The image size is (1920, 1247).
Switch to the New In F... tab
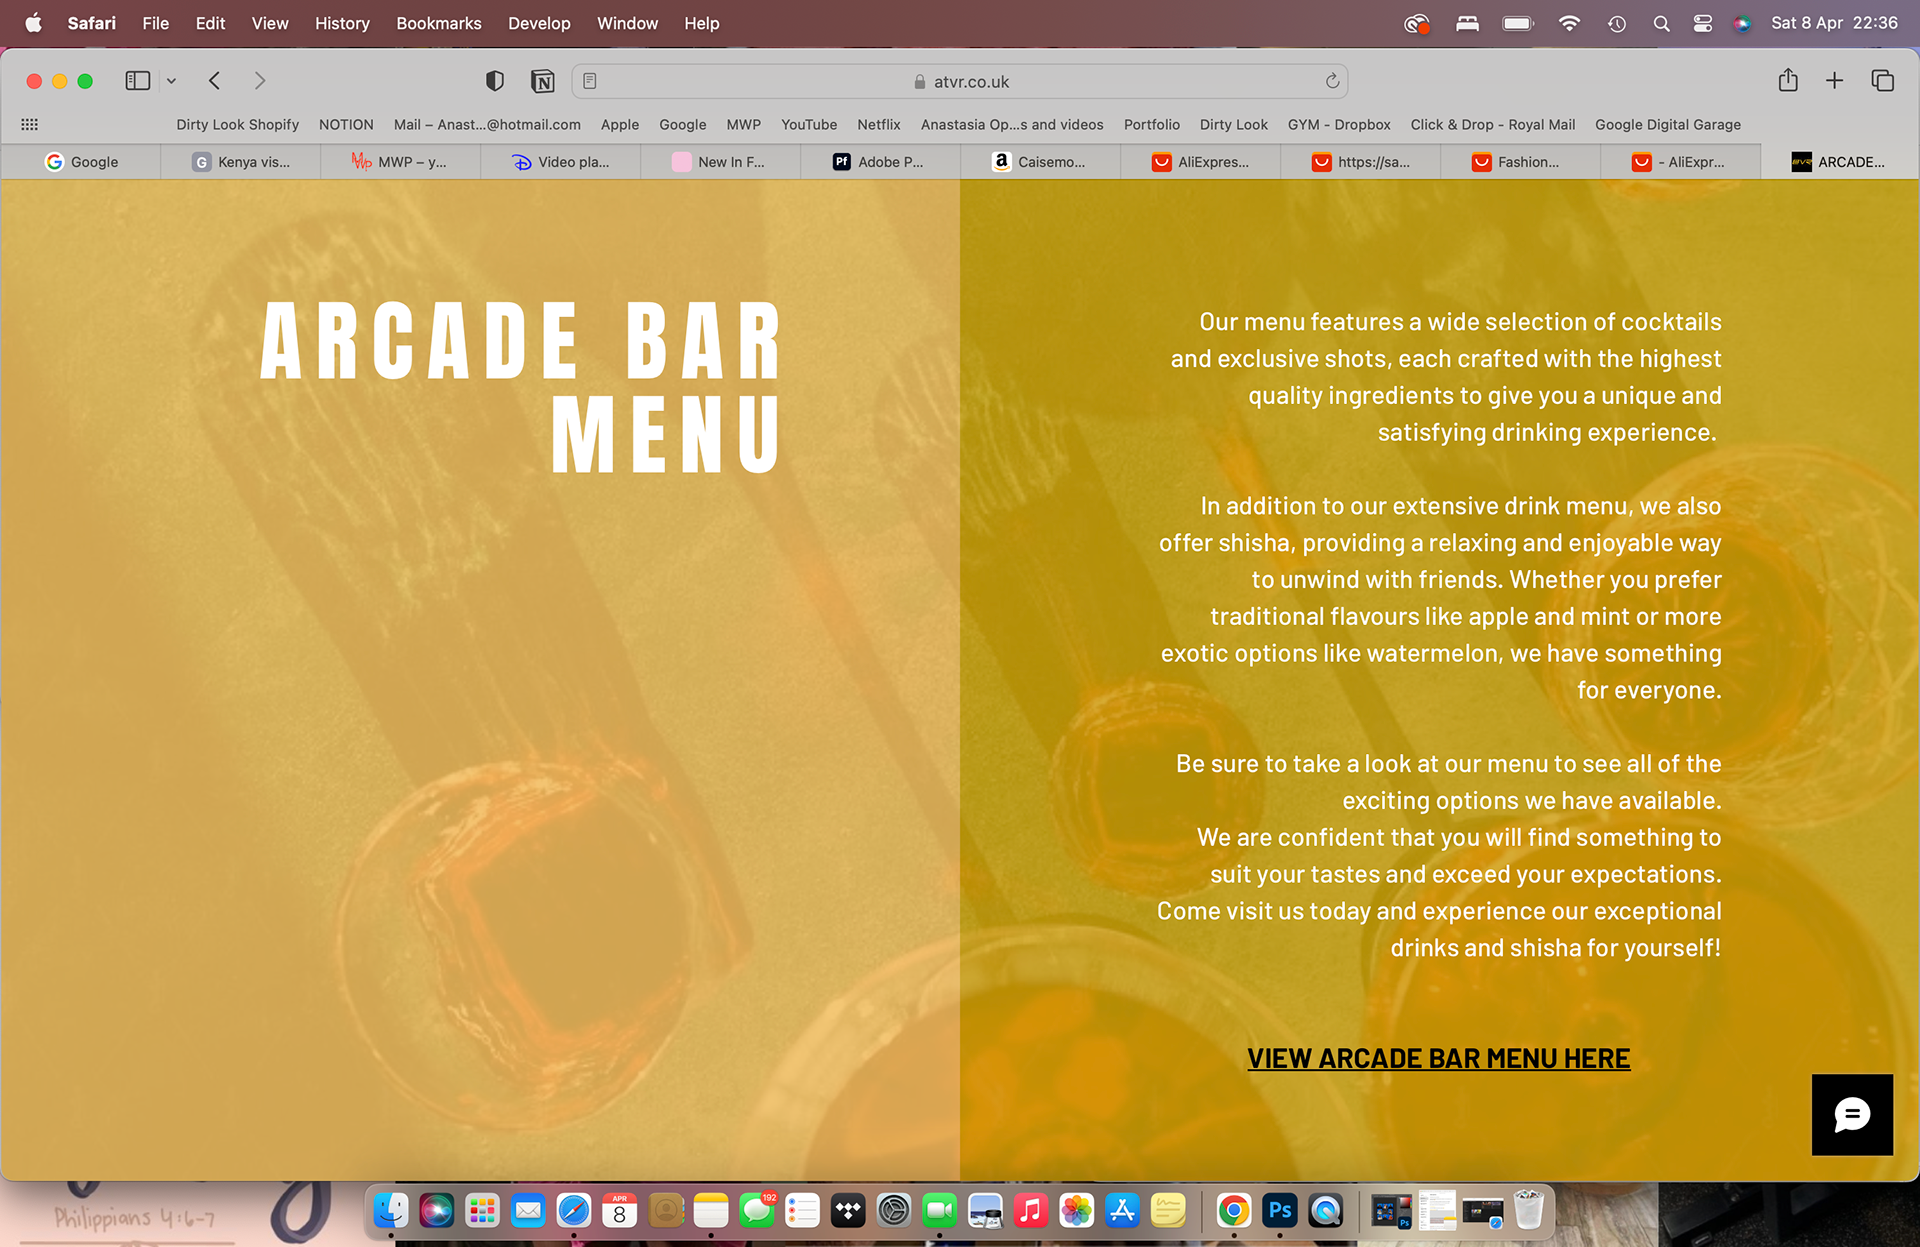[721, 162]
